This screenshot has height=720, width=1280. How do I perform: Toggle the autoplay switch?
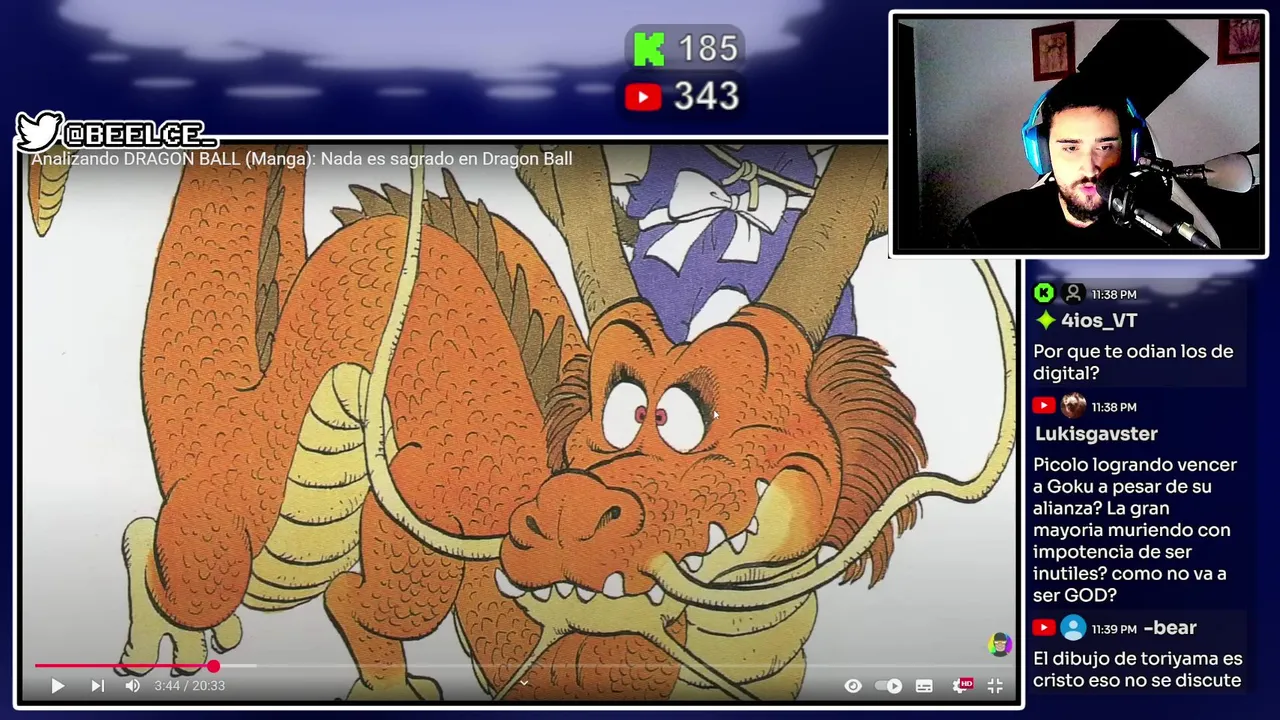[888, 686]
